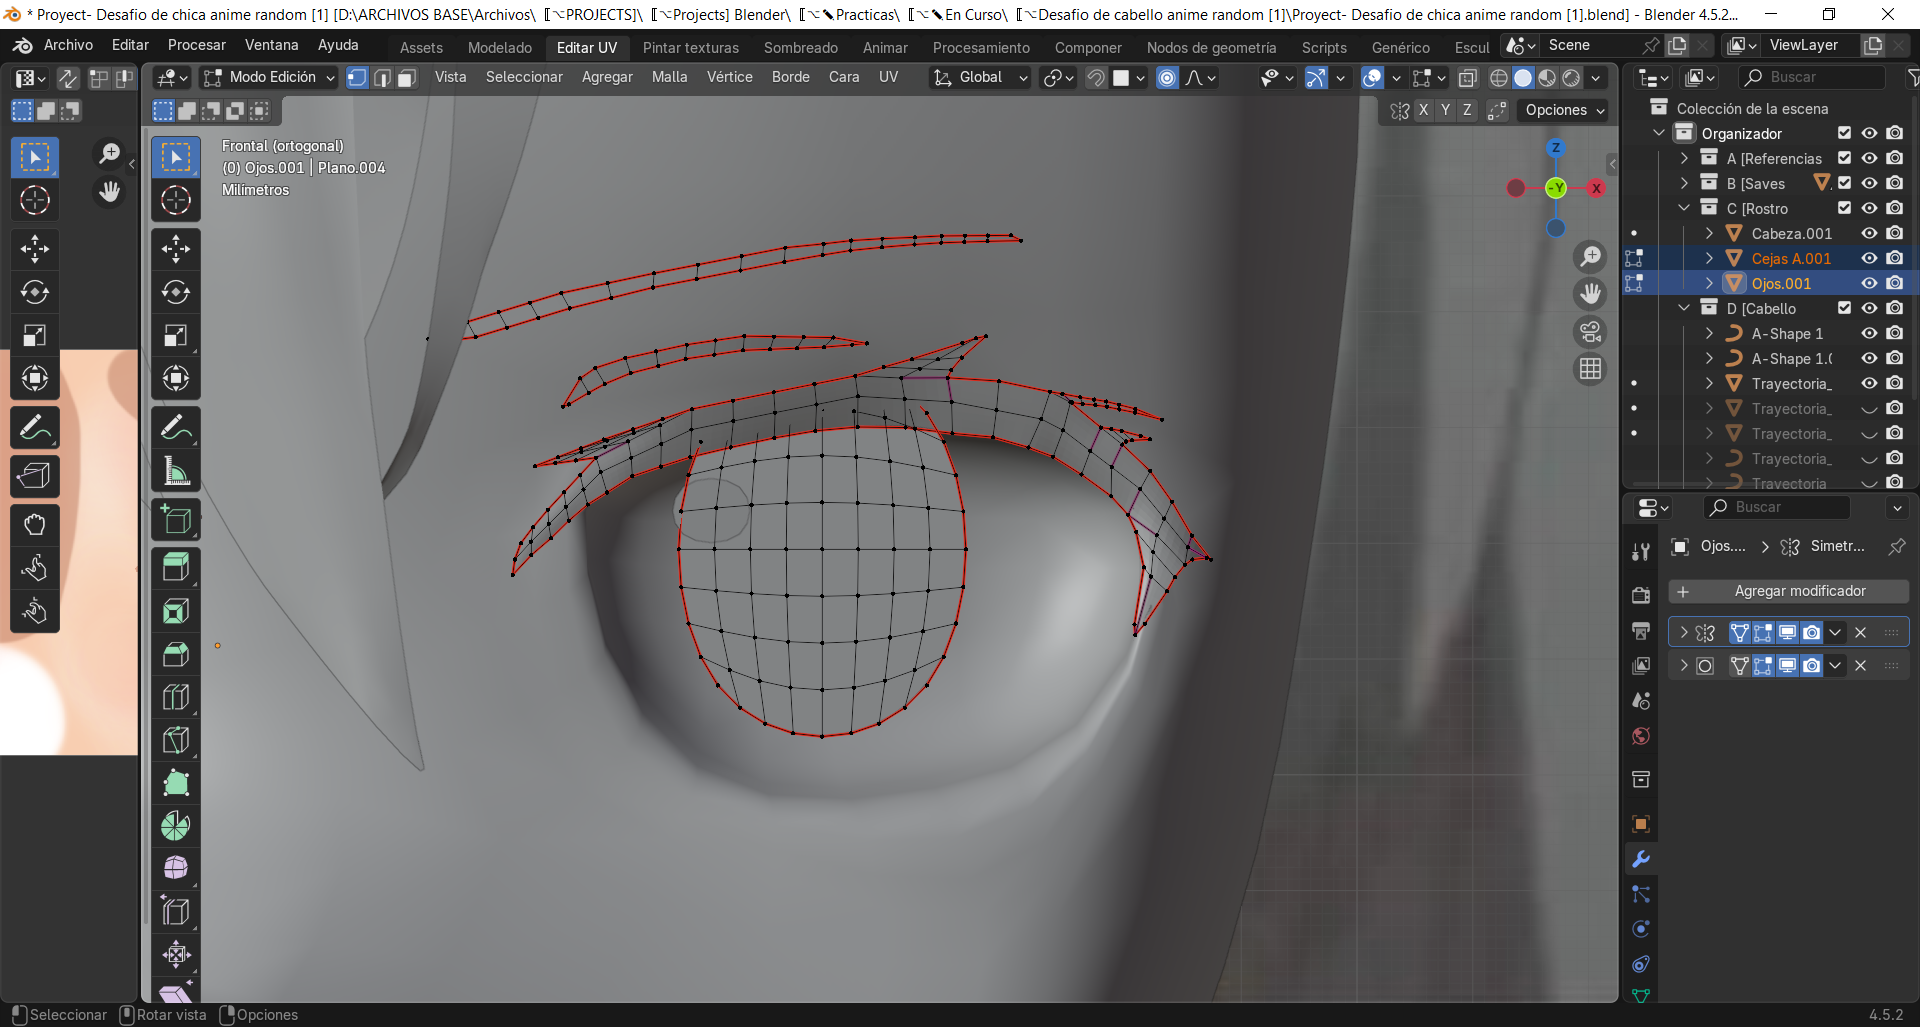Click the 3D cursor tool in viewport
The width and height of the screenshot is (1920, 1027).
[x=176, y=201]
